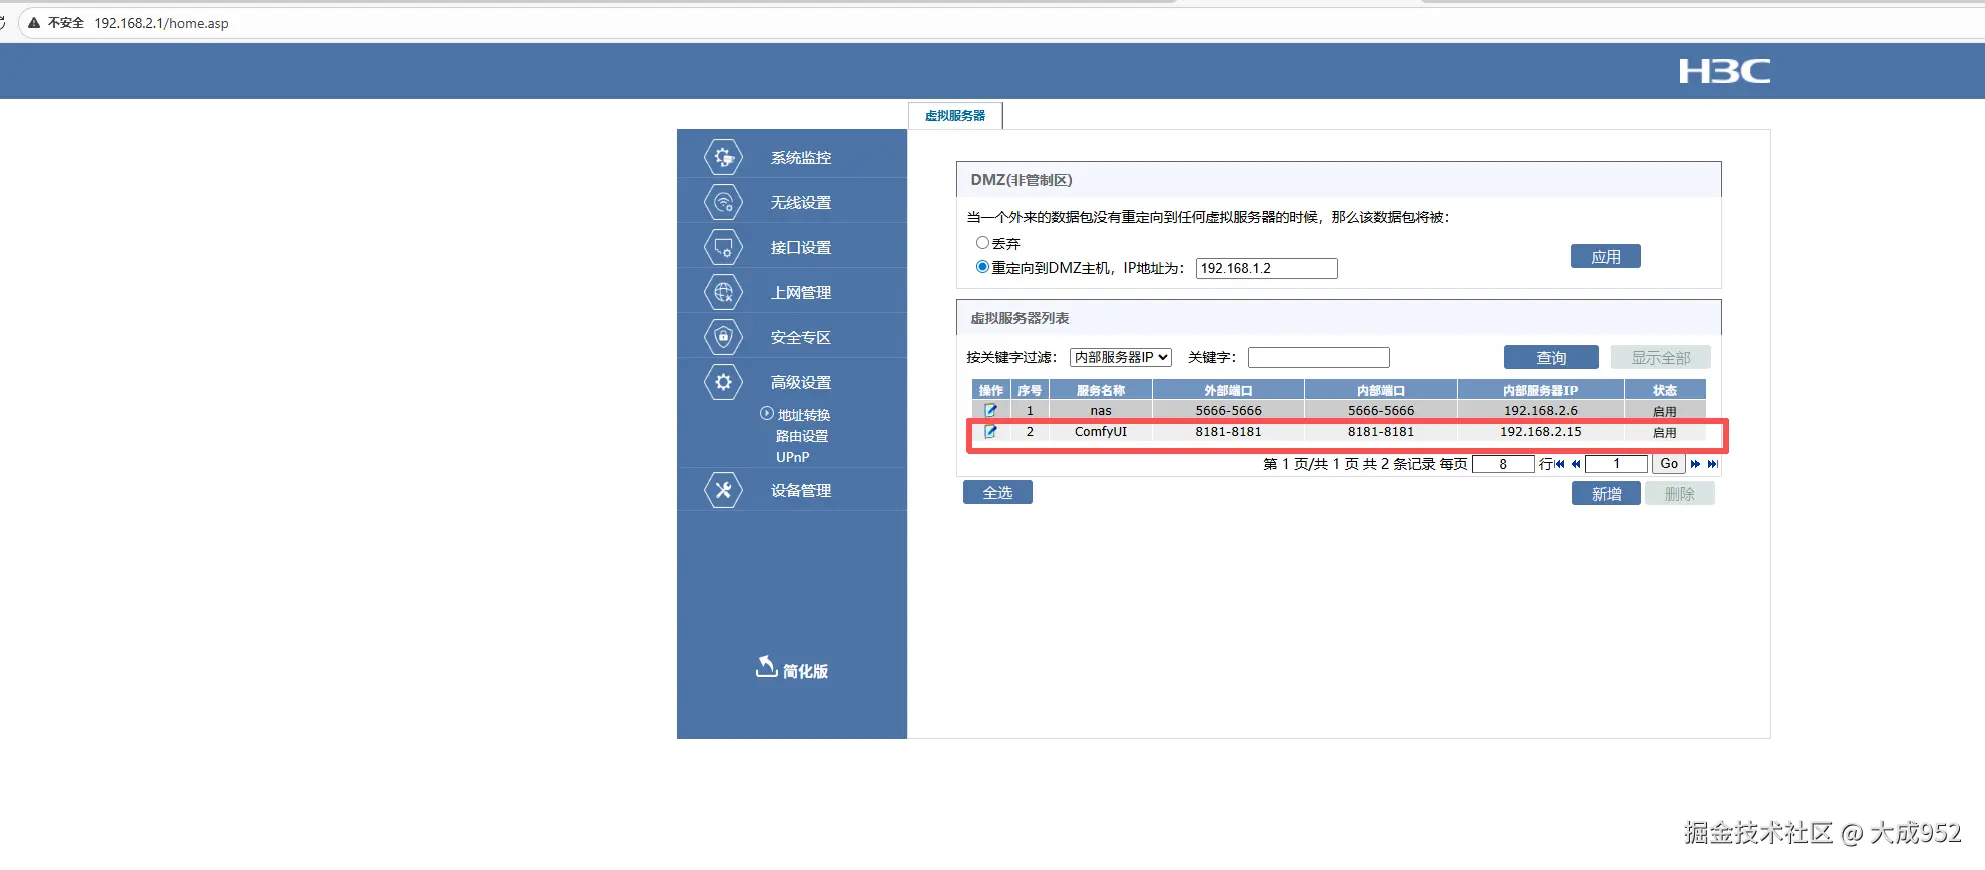Screen dimensions: 1985x870
Task: Click the 简化版 switch icon
Action: [x=766, y=667]
